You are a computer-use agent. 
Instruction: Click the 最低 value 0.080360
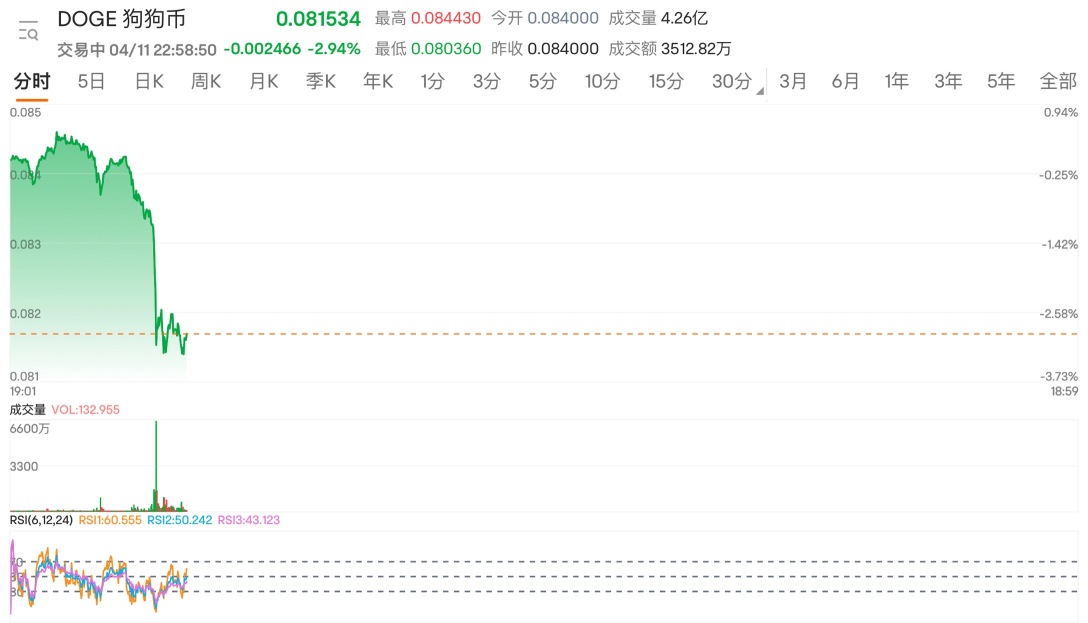coord(445,49)
